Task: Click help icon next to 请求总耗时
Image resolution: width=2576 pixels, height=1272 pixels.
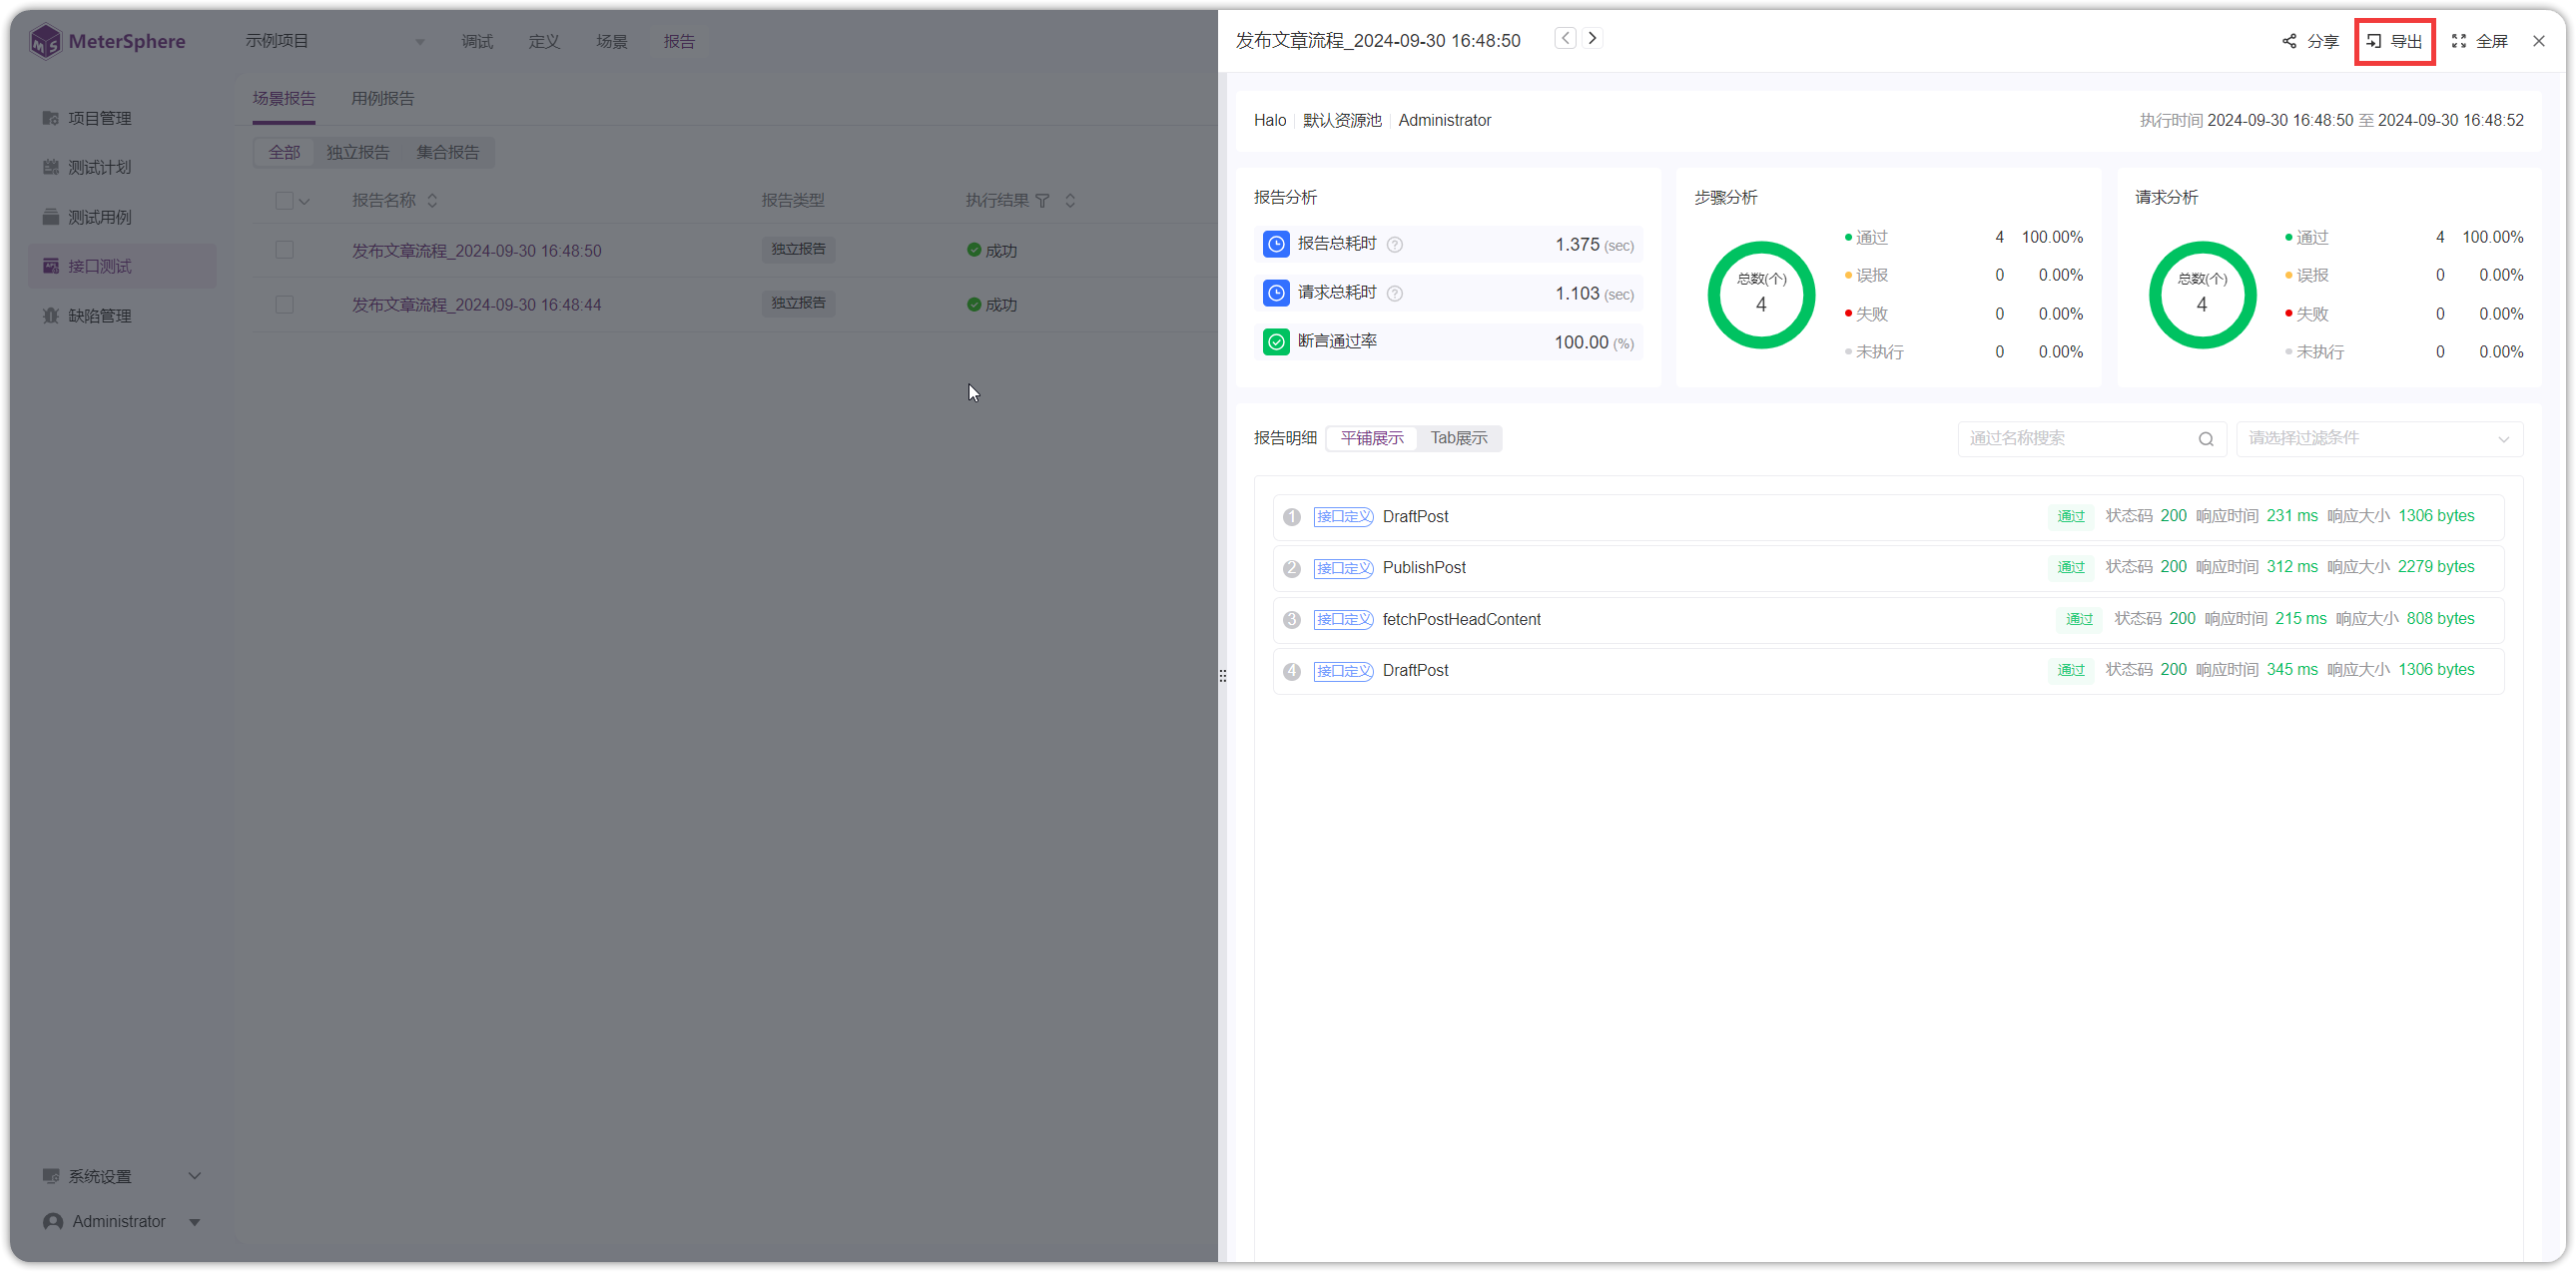Action: click(x=1395, y=293)
